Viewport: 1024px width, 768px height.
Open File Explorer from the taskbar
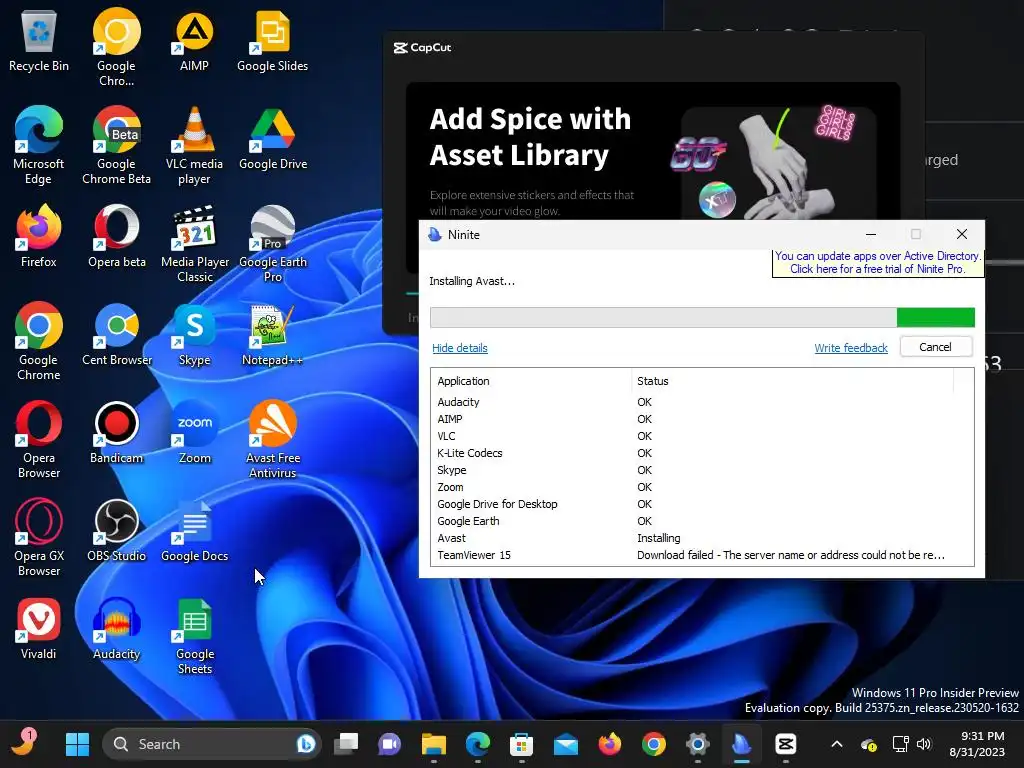coord(434,744)
